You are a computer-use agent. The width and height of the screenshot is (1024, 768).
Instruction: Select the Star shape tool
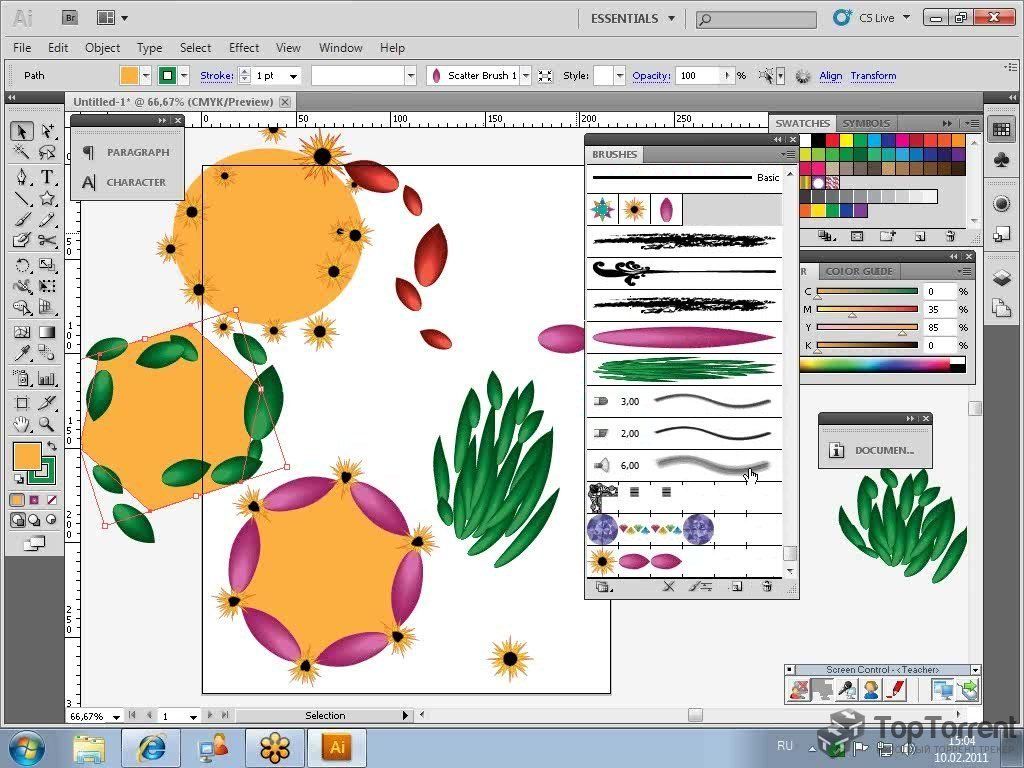tap(47, 199)
